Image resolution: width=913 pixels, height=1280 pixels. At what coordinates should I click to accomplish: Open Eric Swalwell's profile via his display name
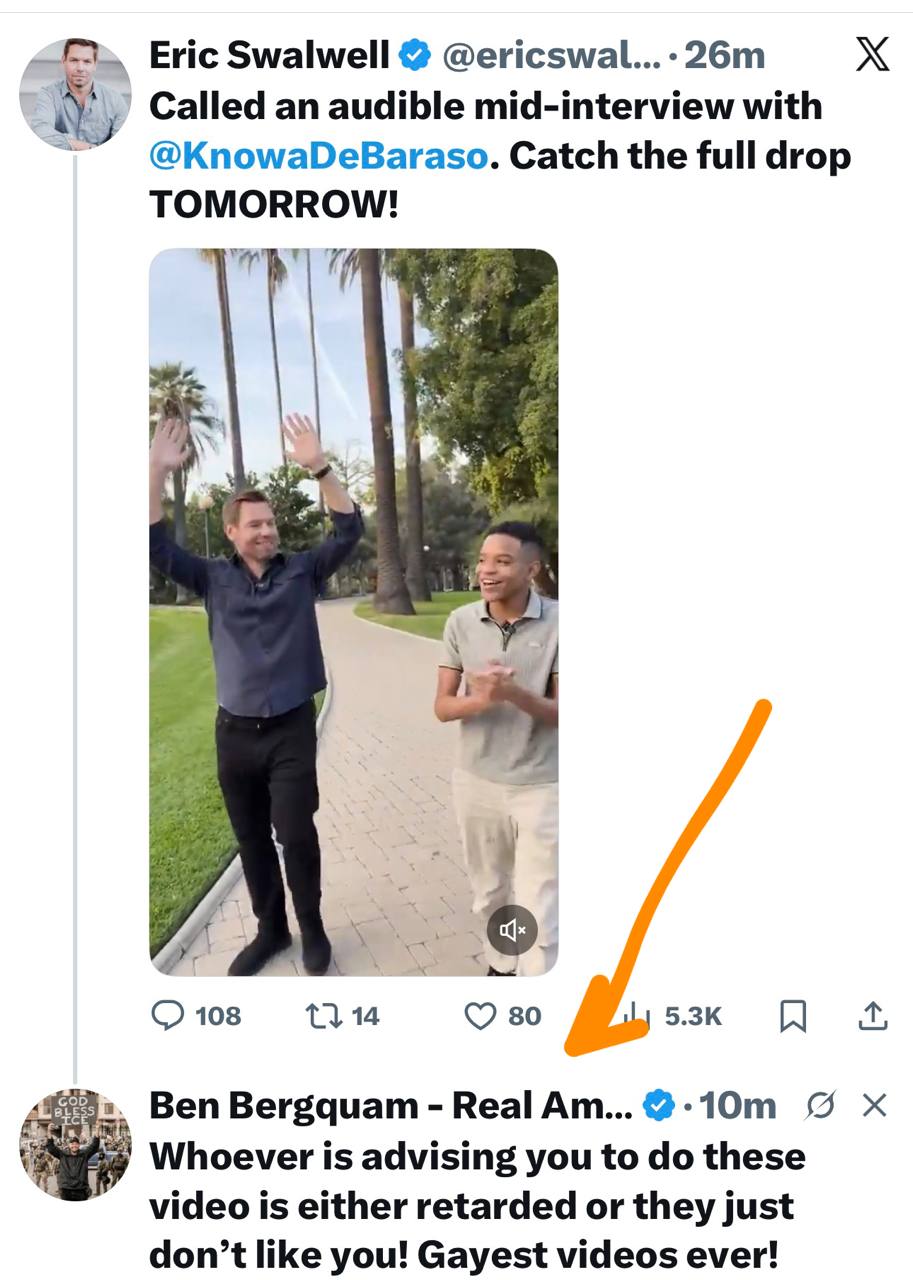[270, 56]
